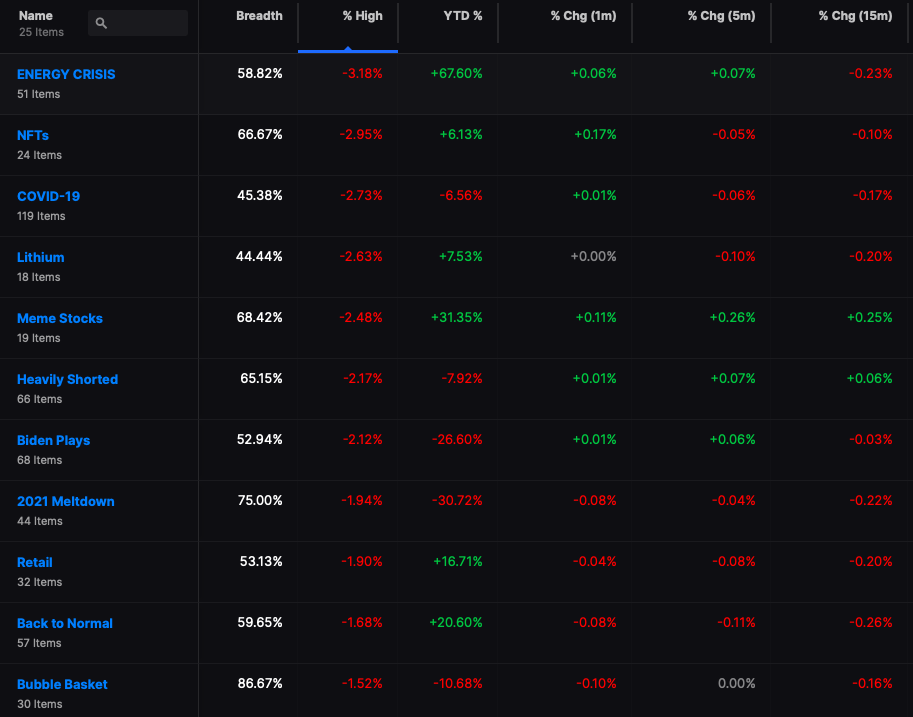Open the Back to Normal list

point(65,624)
